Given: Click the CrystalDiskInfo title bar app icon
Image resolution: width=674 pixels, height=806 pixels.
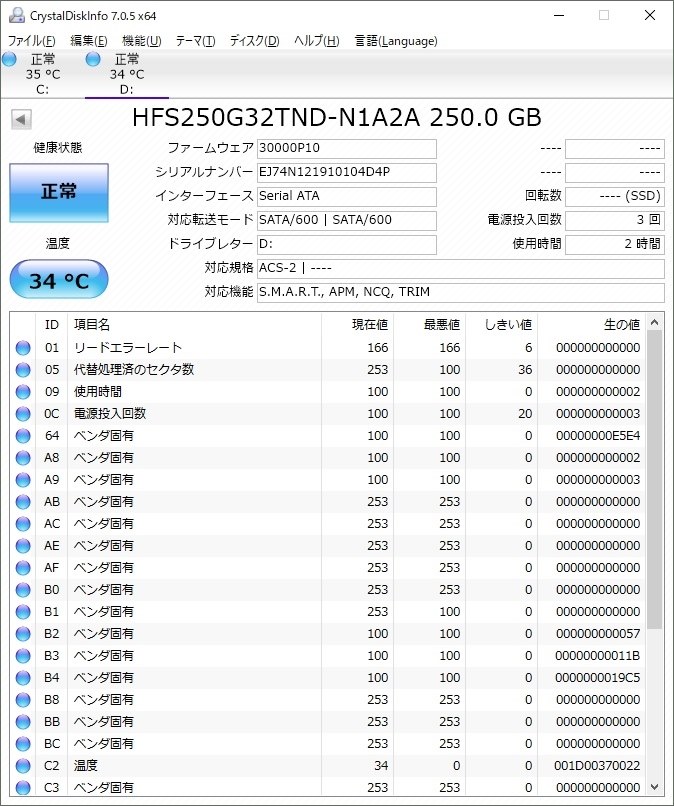Looking at the screenshot, I should coord(17,15).
